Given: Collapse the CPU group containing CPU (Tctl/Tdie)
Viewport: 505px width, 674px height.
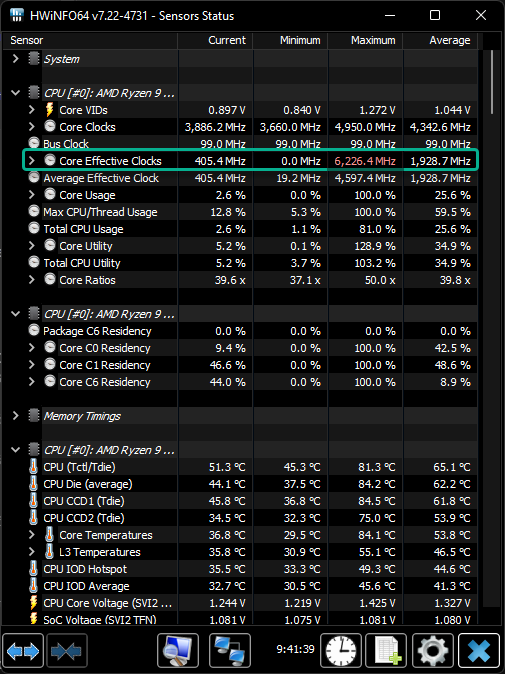Looking at the screenshot, I should point(15,450).
